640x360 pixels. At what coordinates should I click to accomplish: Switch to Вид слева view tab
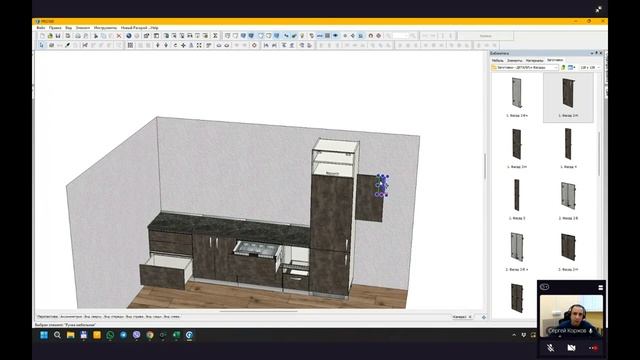coord(172,317)
